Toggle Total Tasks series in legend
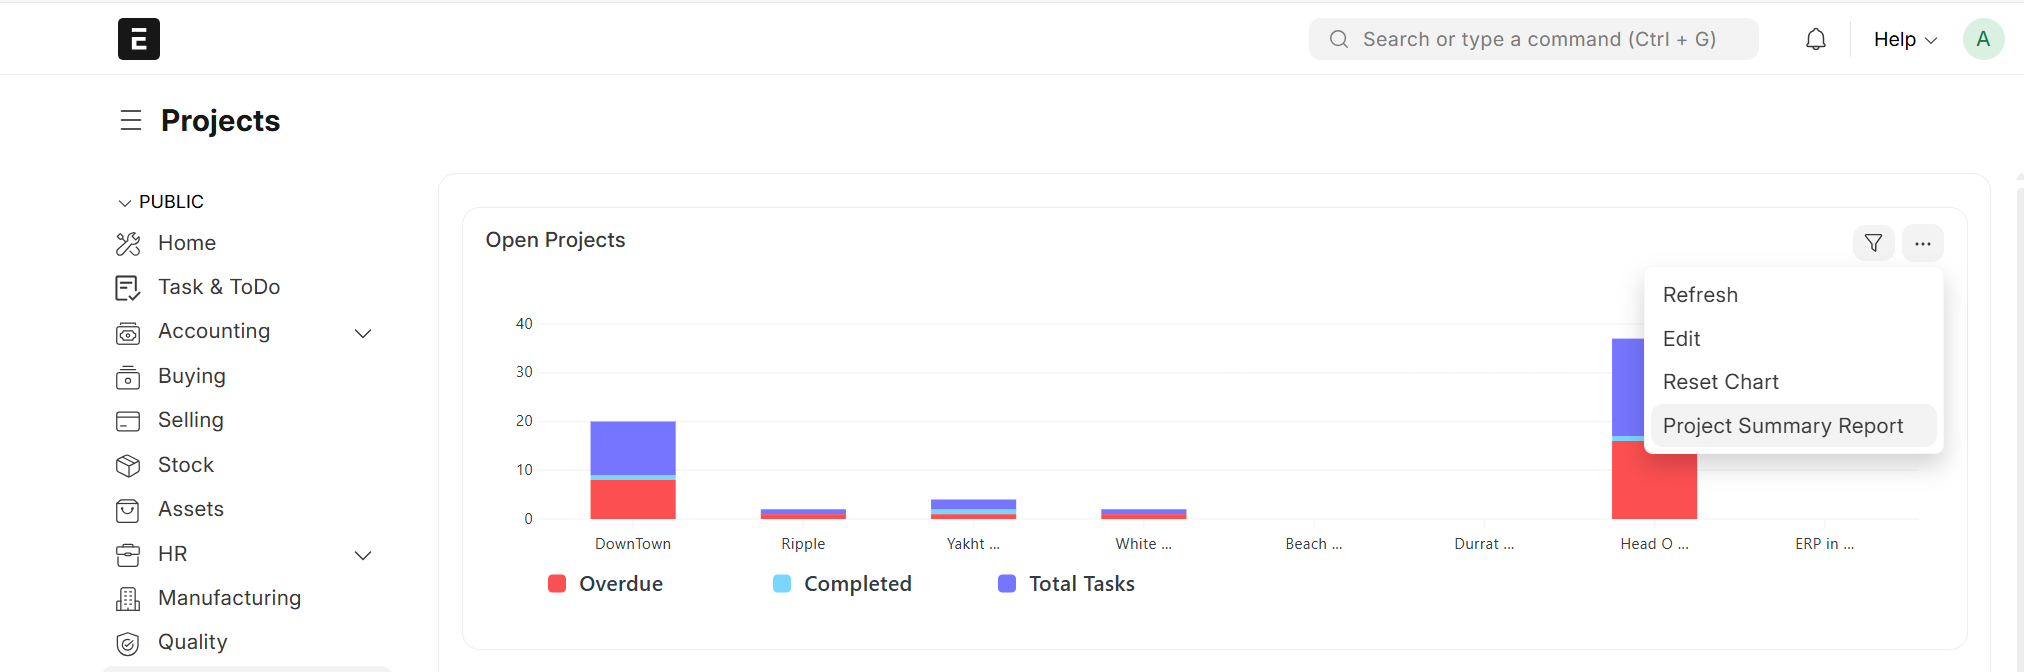2024x672 pixels. (1066, 584)
